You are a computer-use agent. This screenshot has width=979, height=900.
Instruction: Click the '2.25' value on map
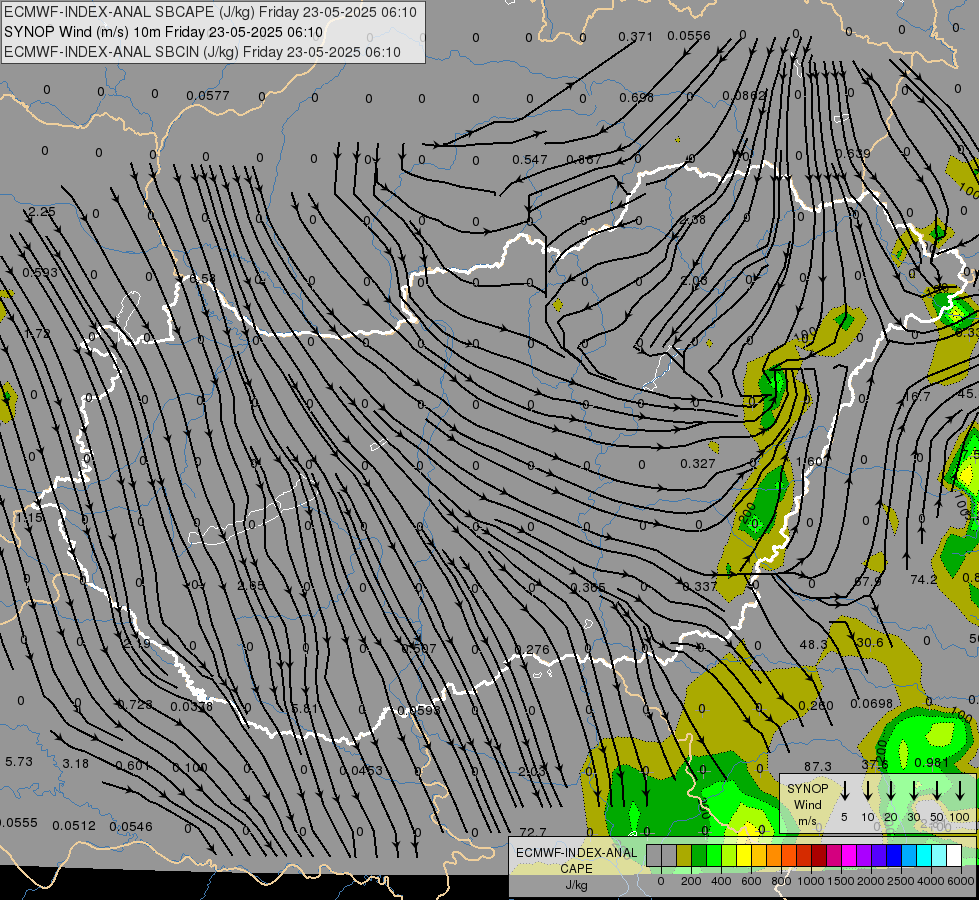42,212
